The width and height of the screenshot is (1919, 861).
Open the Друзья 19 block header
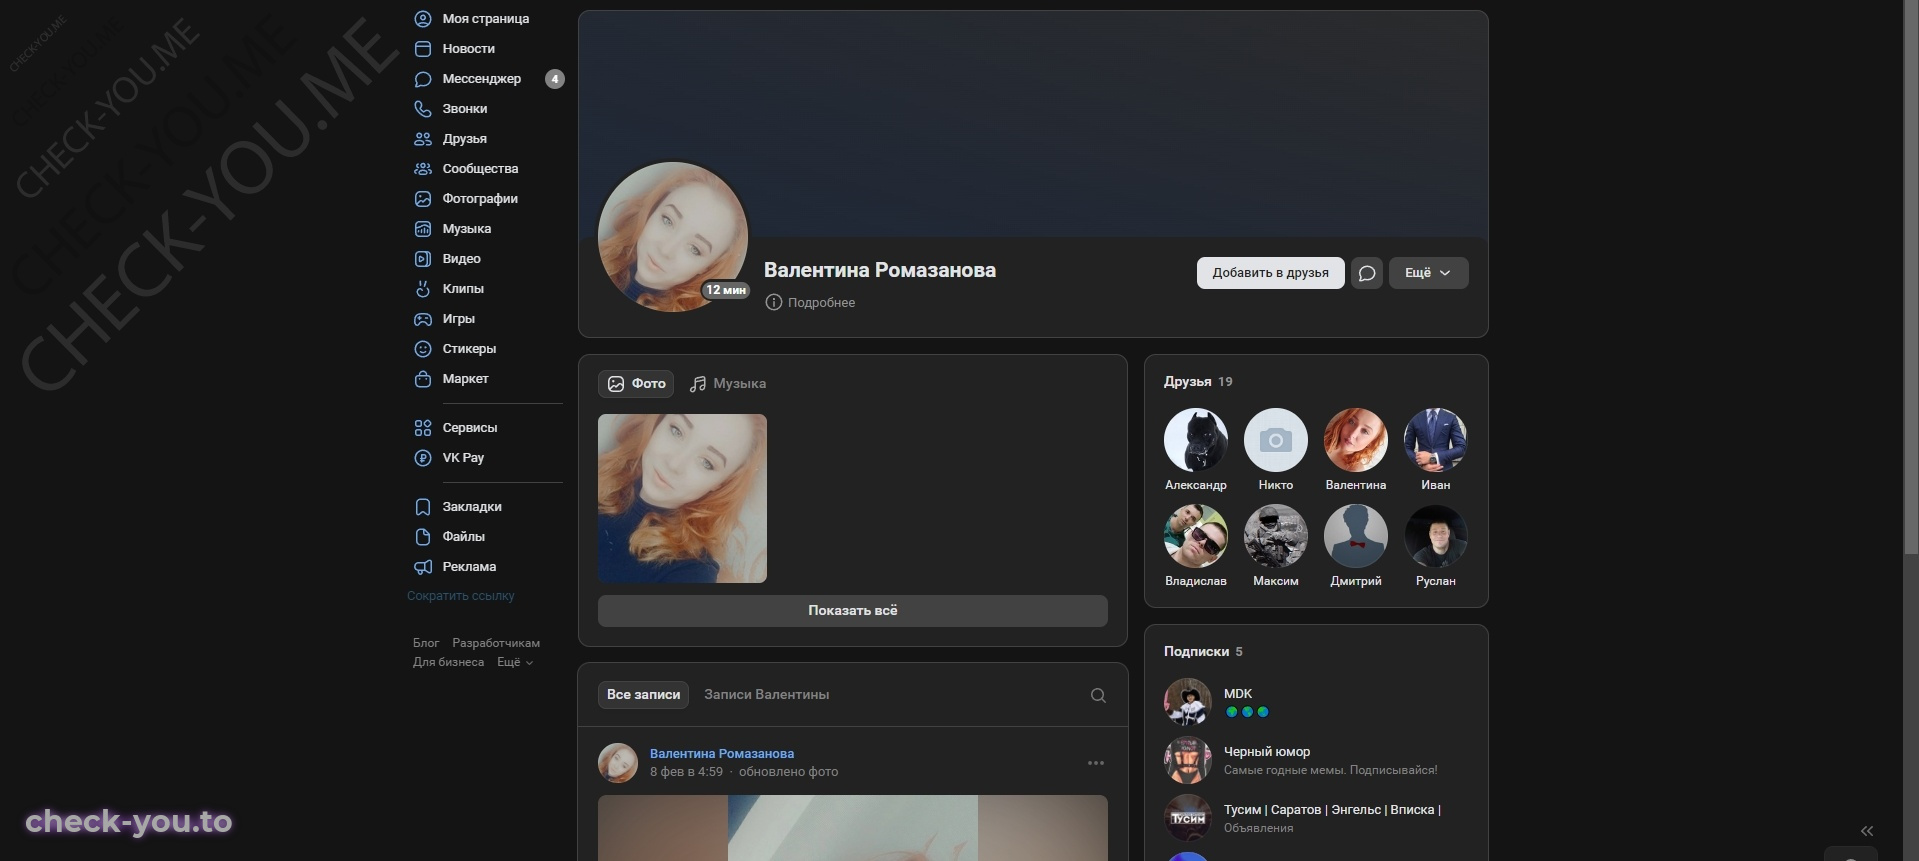click(1198, 382)
